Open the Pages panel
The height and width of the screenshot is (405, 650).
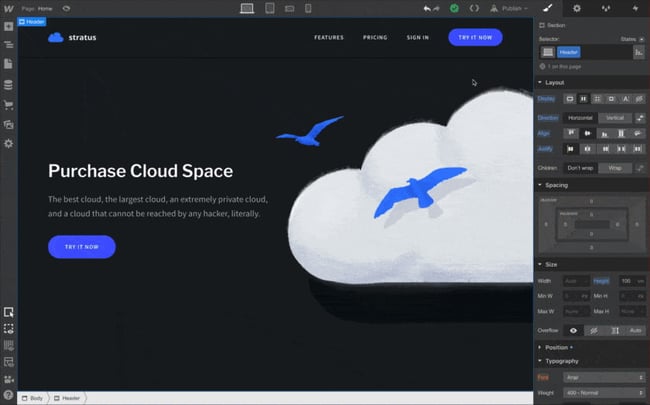[x=8, y=64]
